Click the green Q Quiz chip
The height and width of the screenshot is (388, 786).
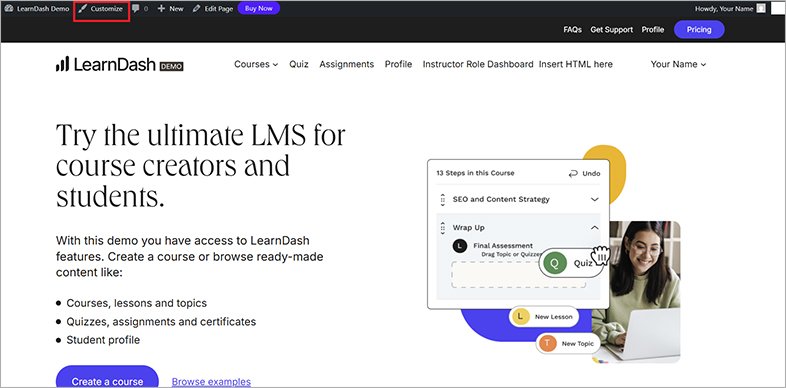pyautogui.click(x=571, y=263)
